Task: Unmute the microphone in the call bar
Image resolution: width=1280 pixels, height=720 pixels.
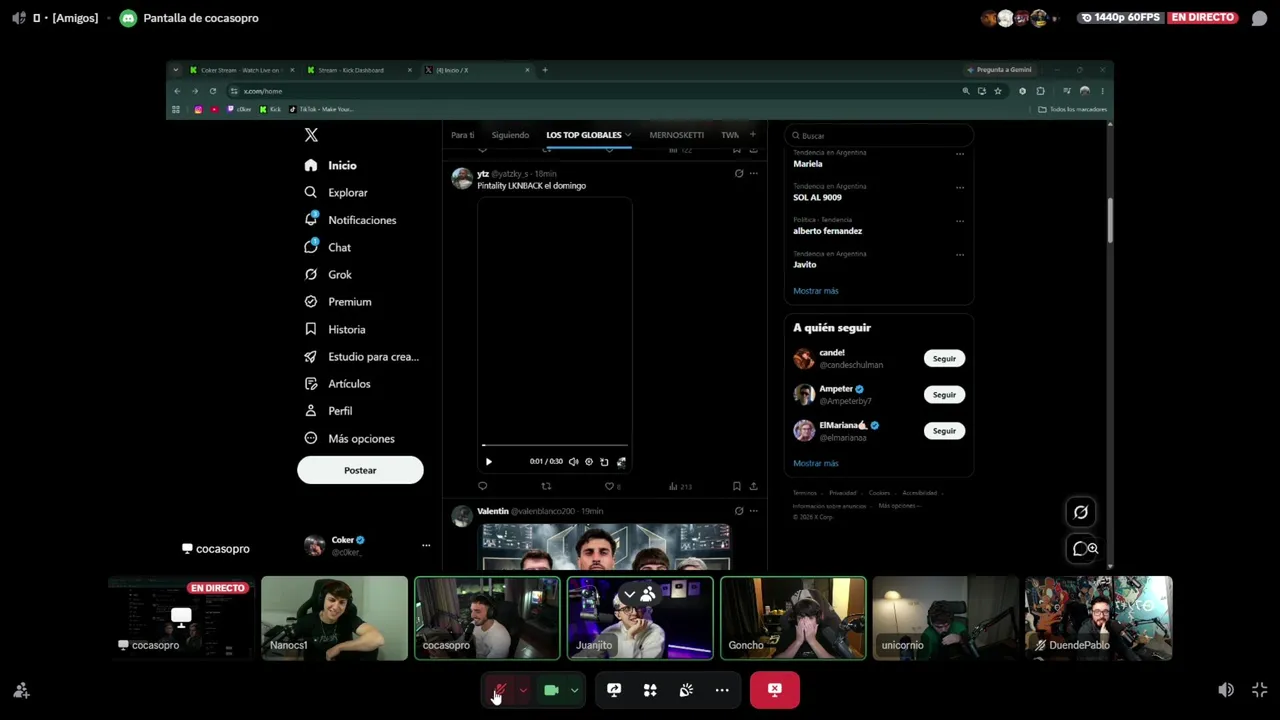Action: coord(499,690)
